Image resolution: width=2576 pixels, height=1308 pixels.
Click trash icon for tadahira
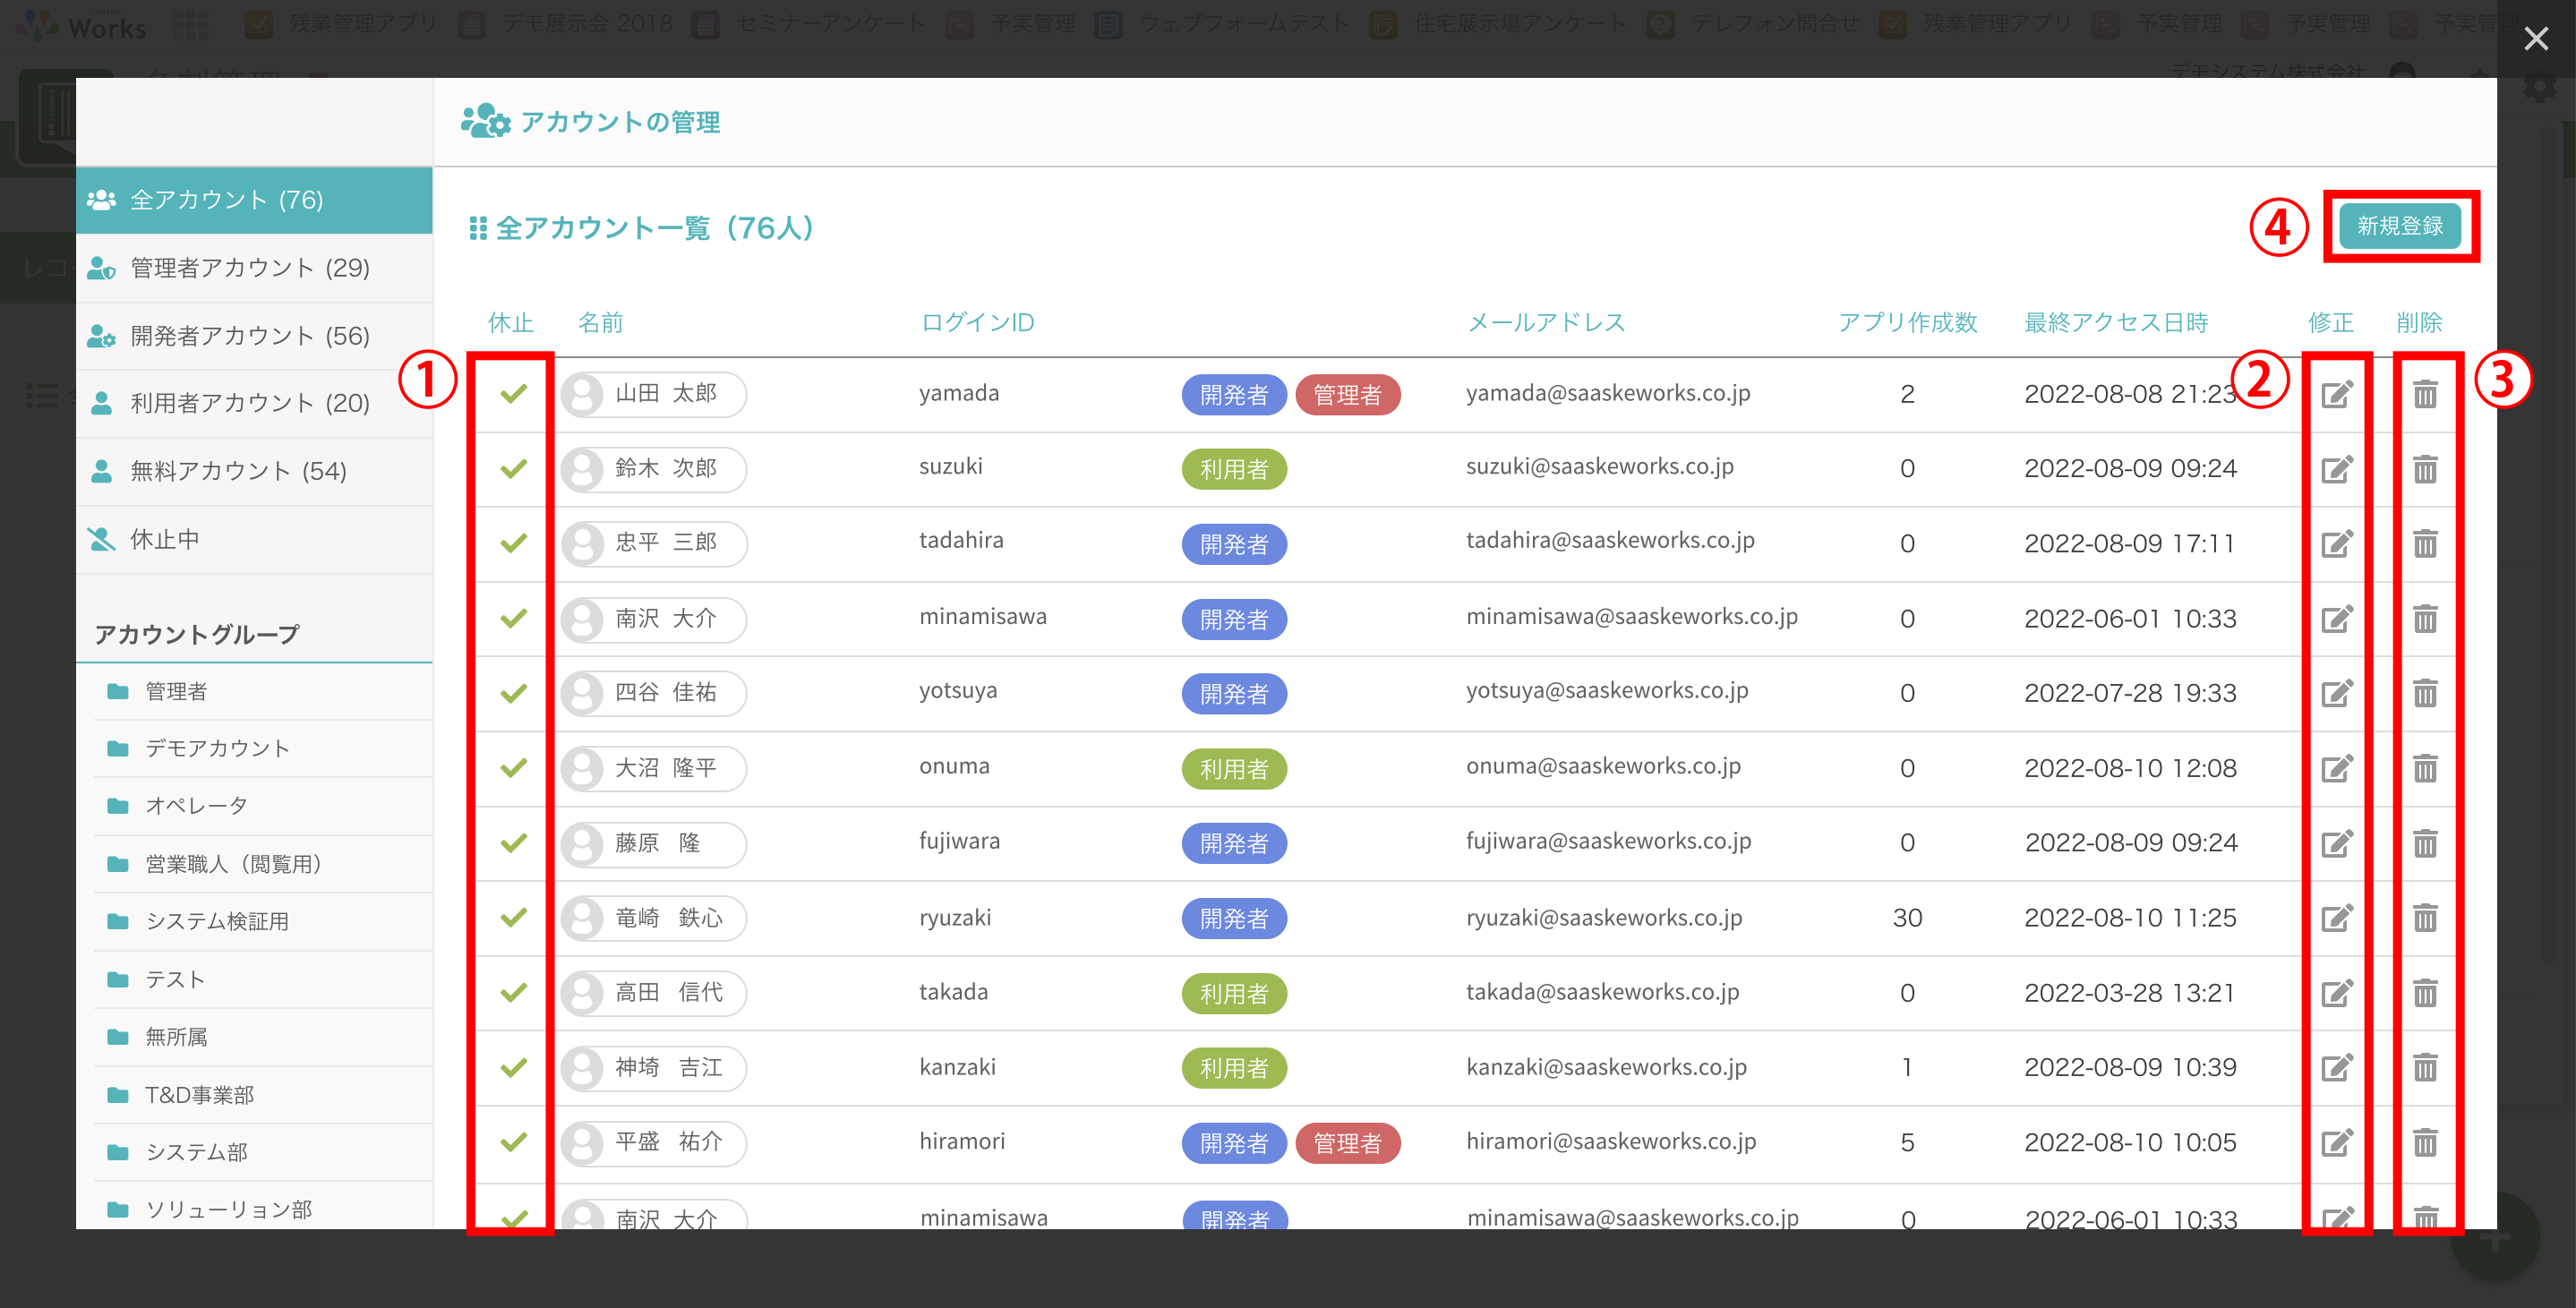coord(2425,544)
